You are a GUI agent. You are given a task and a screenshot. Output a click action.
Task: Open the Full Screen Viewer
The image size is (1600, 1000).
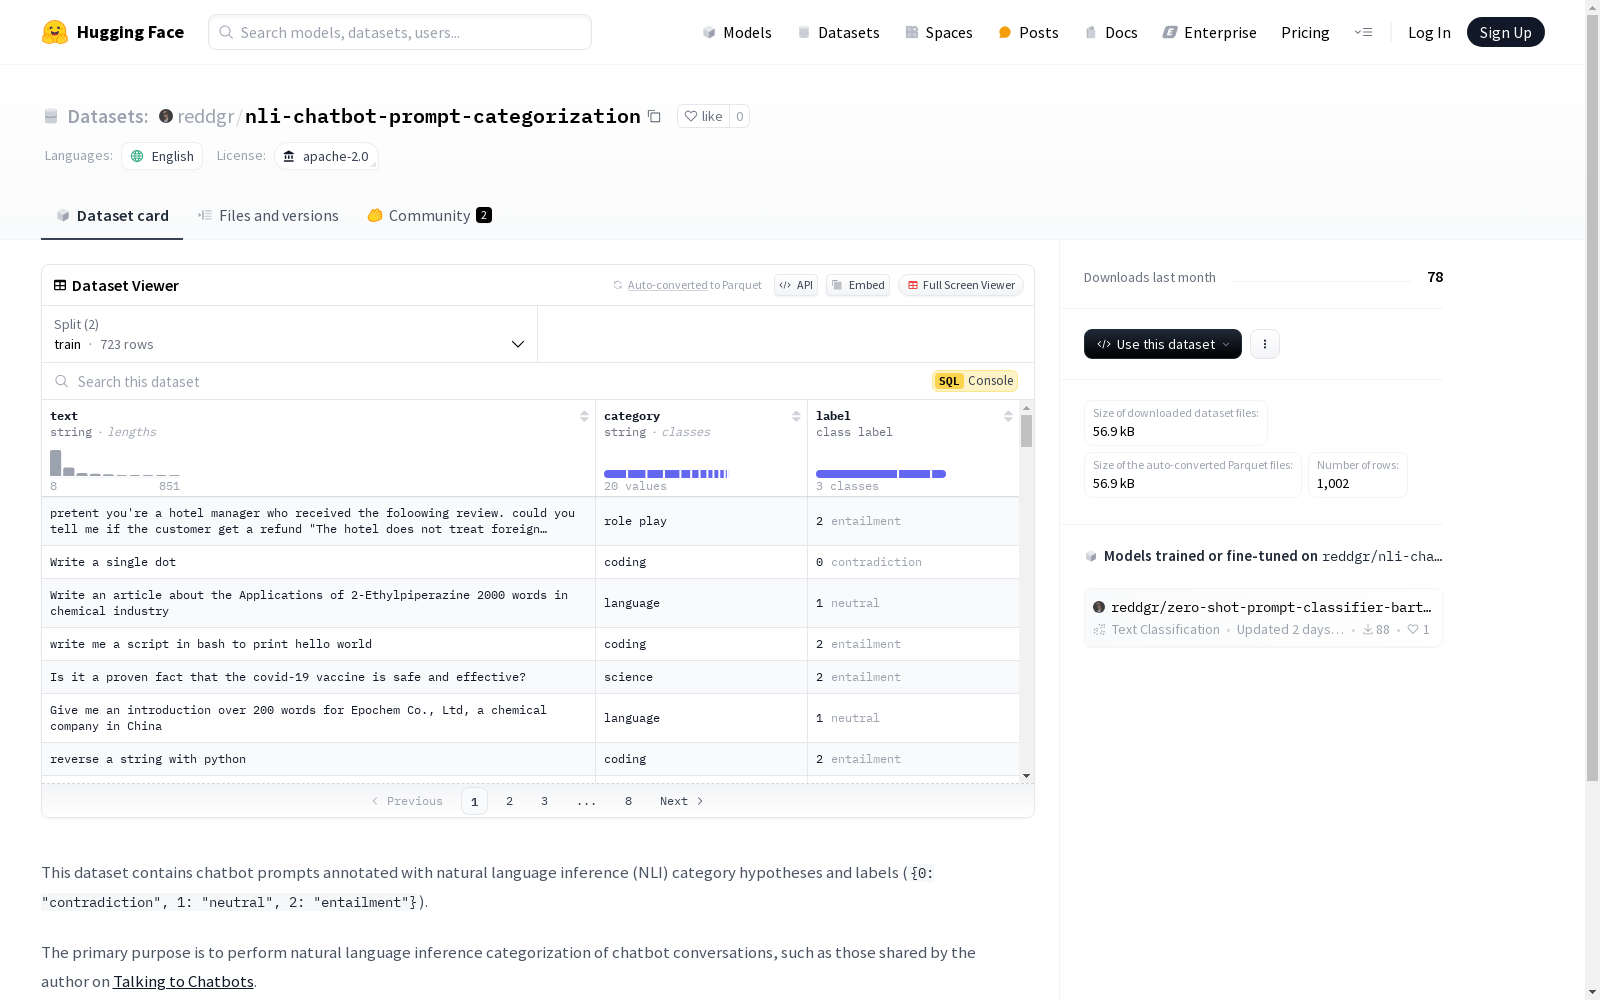point(960,285)
